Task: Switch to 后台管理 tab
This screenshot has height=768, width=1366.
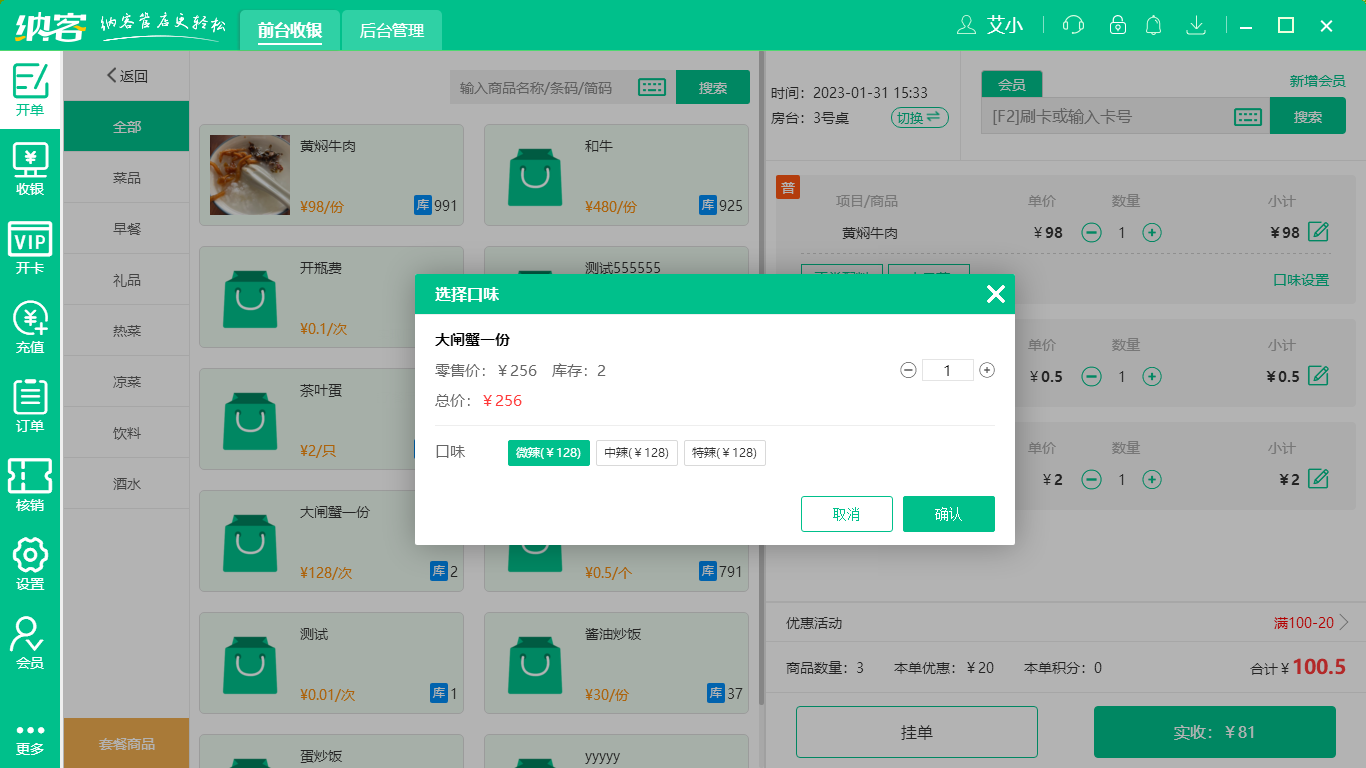Action: 392,30
